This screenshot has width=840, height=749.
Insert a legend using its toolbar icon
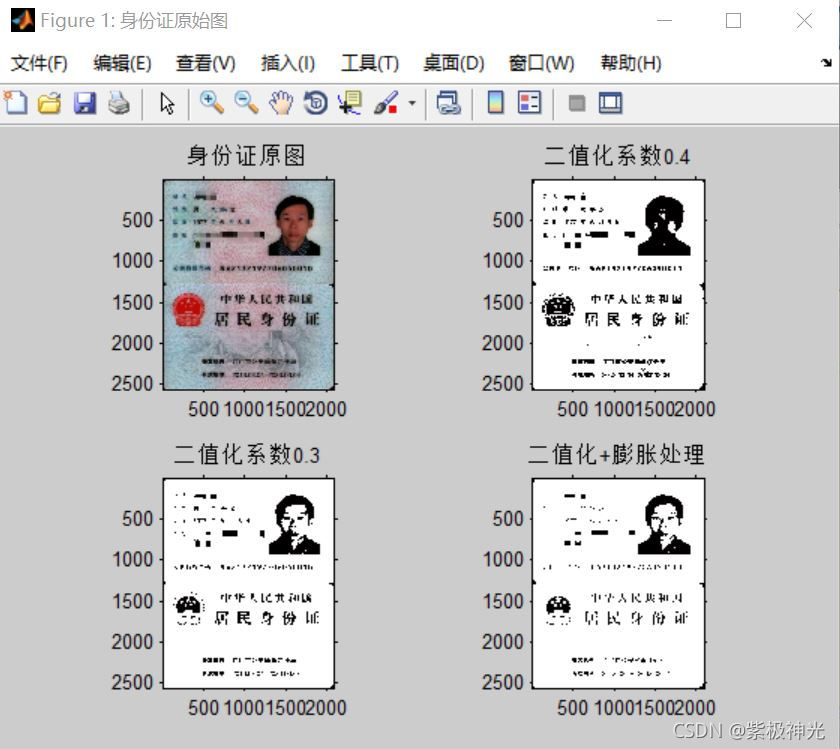[528, 103]
